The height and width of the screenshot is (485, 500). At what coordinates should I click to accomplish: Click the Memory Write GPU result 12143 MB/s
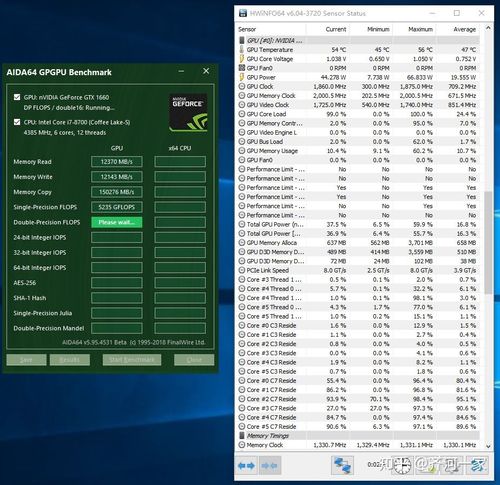pyautogui.click(x=117, y=177)
